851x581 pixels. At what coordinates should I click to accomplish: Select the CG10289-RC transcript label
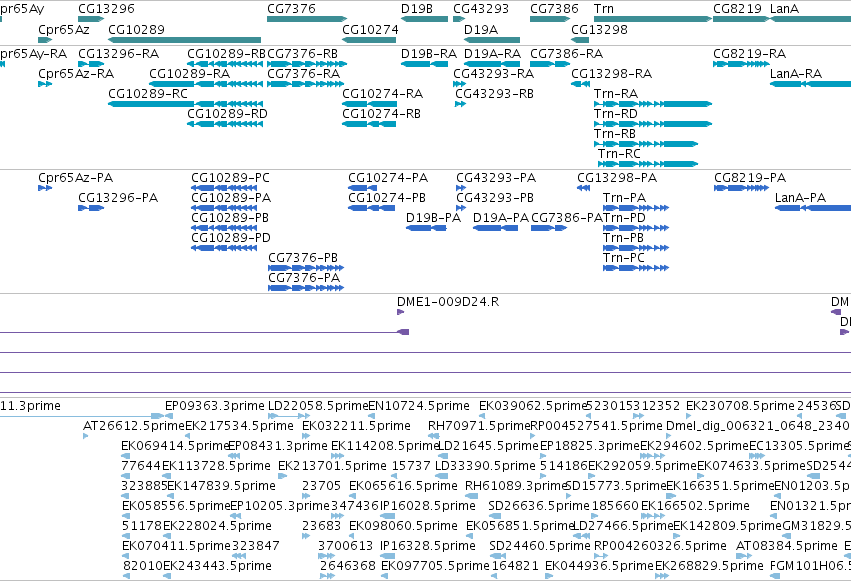148,94
